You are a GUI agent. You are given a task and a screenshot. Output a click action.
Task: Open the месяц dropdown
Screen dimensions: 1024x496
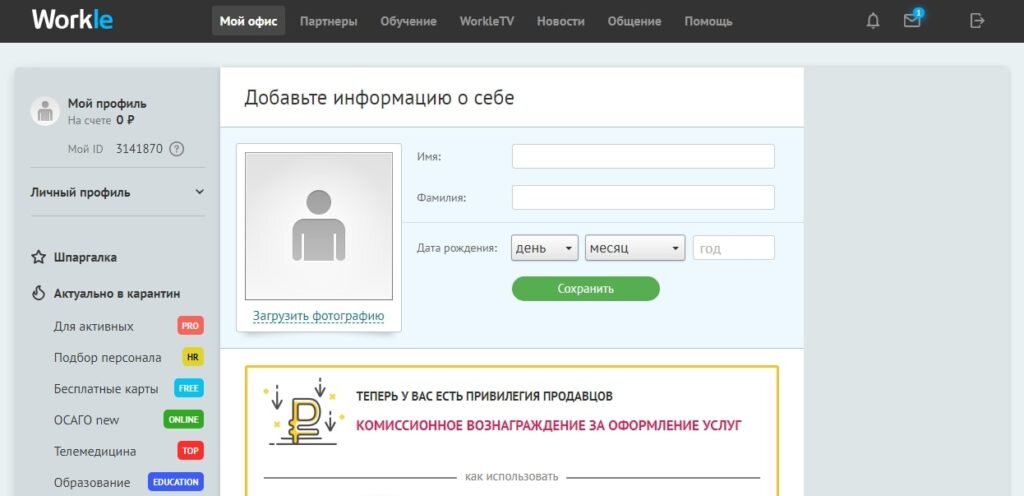tap(635, 248)
